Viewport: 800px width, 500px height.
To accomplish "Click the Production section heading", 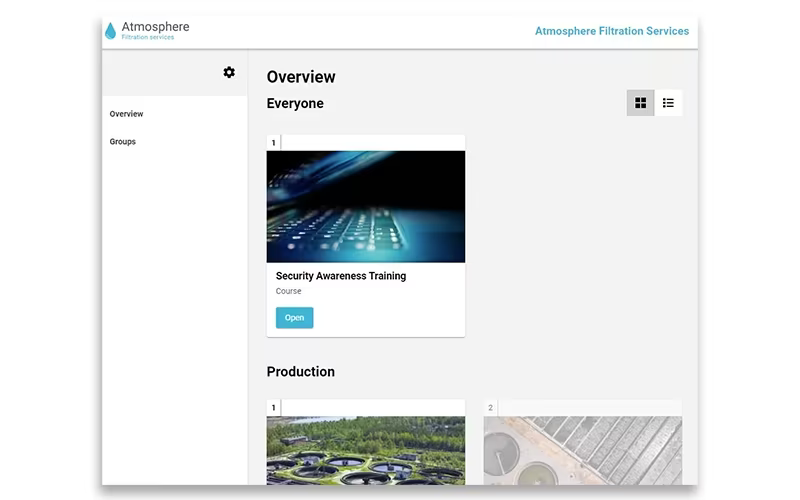I will pos(301,371).
